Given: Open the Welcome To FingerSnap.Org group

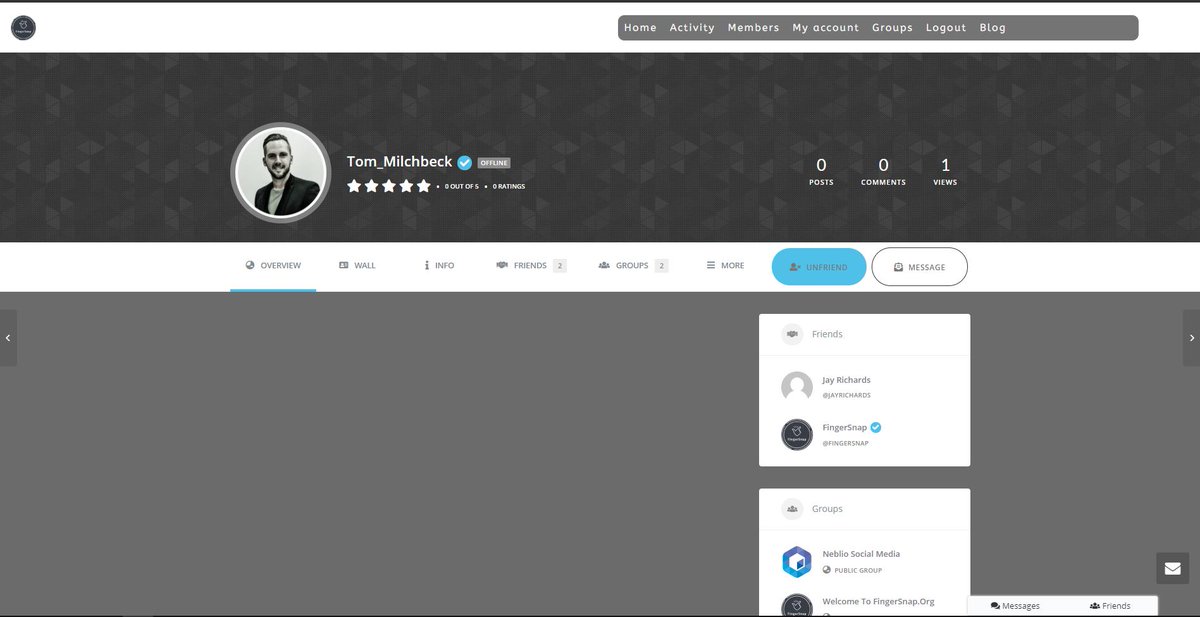Looking at the screenshot, I should tap(878, 602).
